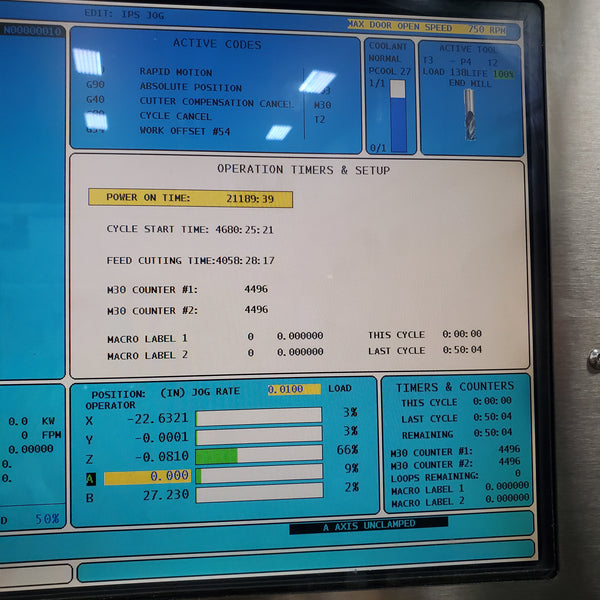This screenshot has height=600, width=600.
Task: Select the REMAINING 0:50:04 row
Action: click(457, 434)
